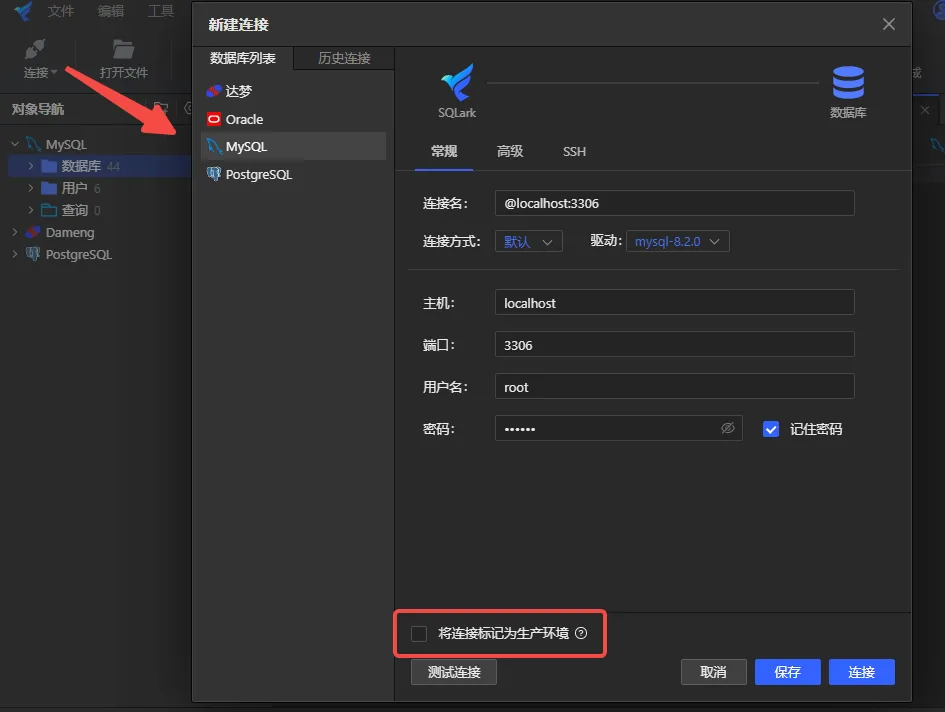Click the connection name input field
Screen dimensions: 945x712
[674, 203]
